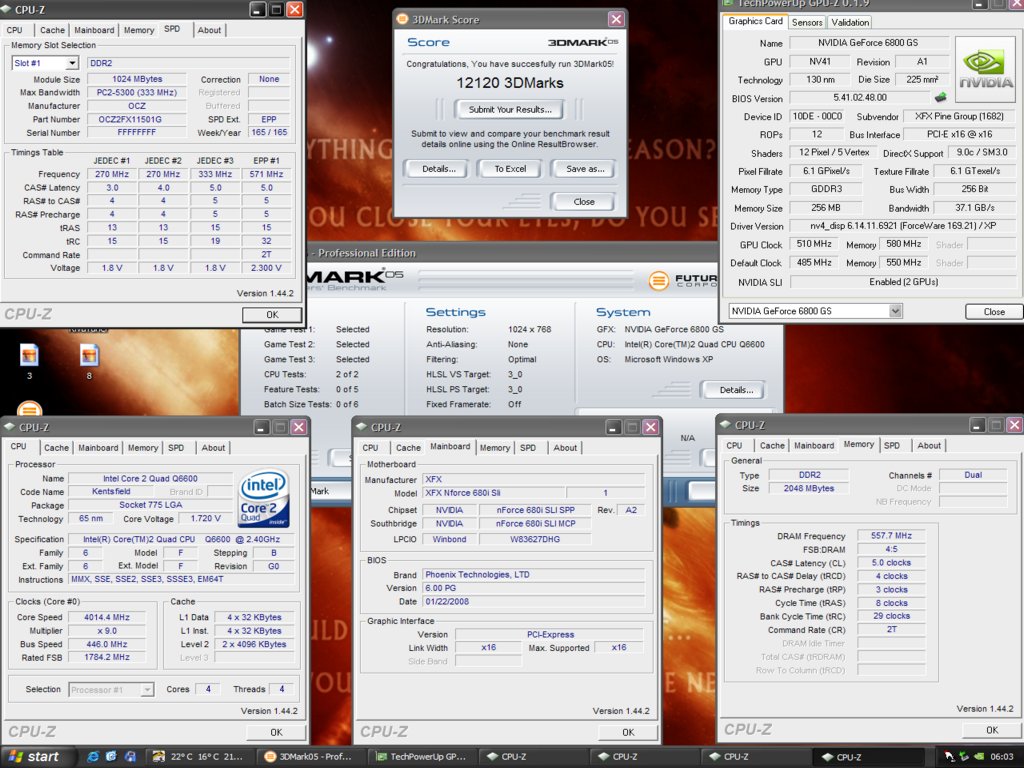Click the part number 'OCZ2FX11501G'
This screenshot has width=1024, height=768.
click(x=136, y=120)
